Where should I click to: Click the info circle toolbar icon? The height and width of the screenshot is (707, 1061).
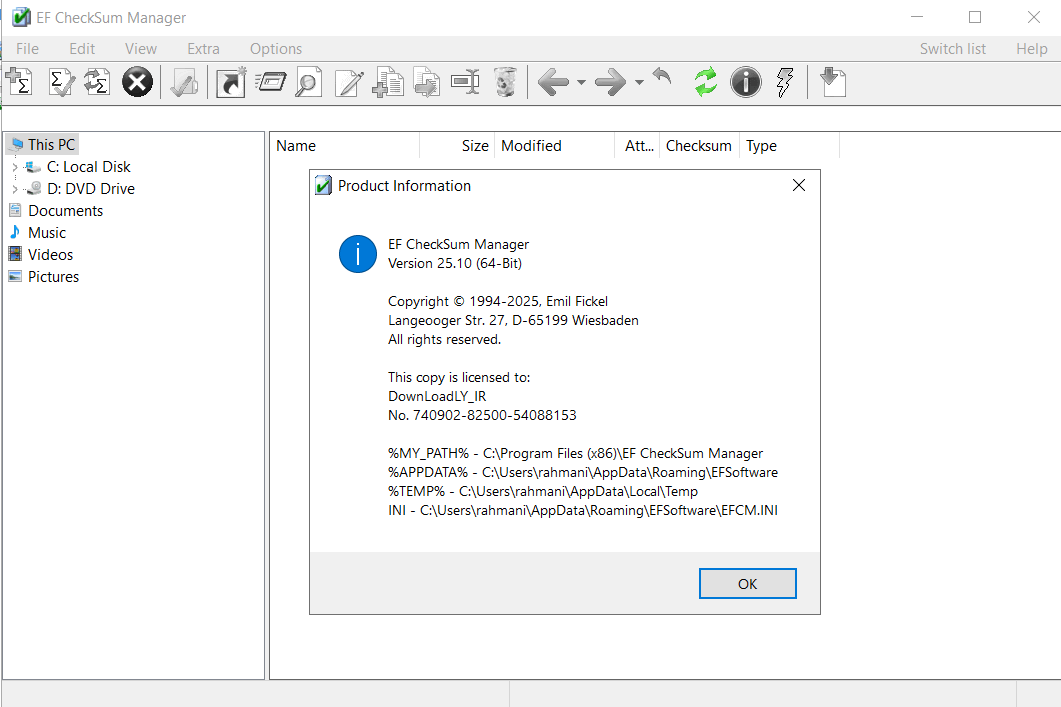(746, 82)
